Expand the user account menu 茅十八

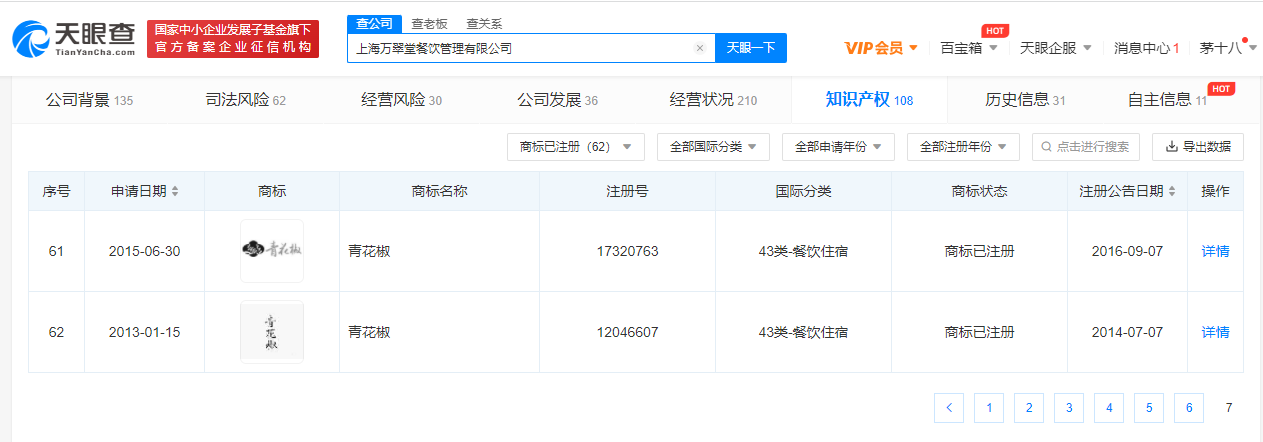pos(1226,47)
